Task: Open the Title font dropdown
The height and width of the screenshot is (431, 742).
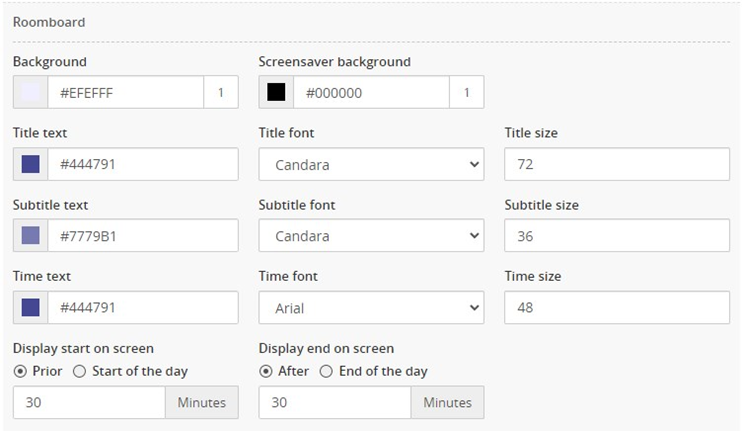Action: point(371,164)
